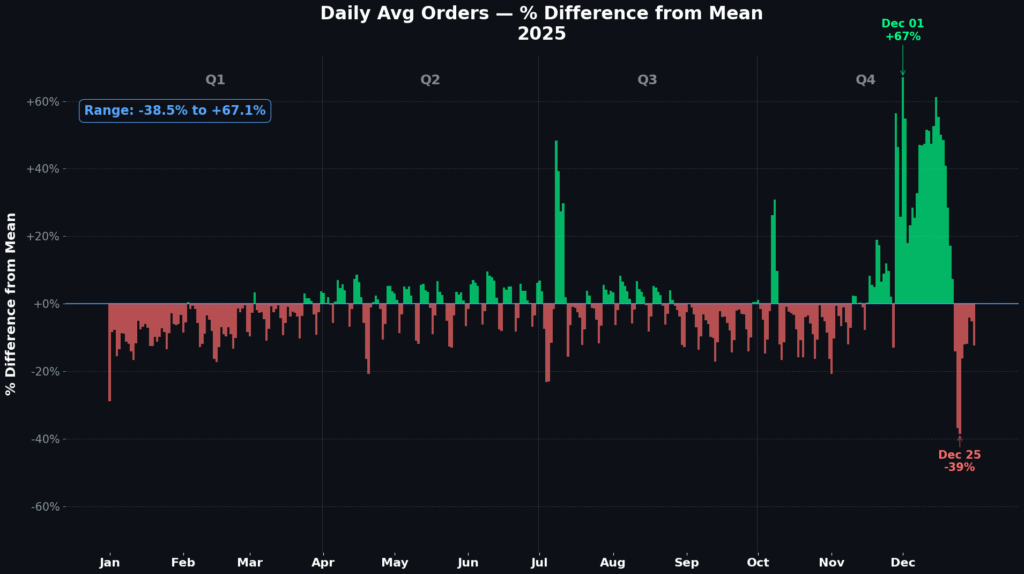Select the Jan label on x-axis

(110, 563)
